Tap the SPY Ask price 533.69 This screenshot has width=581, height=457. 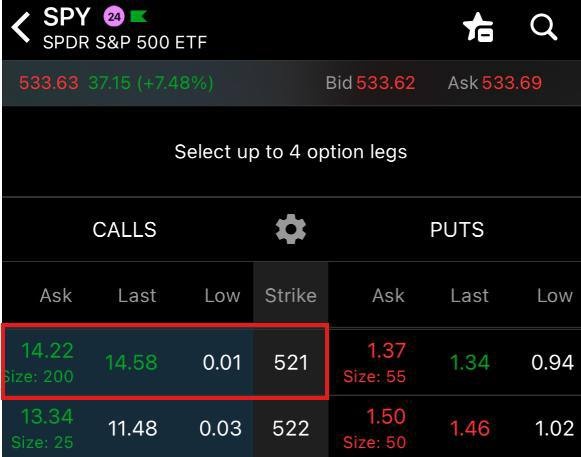pyautogui.click(x=512, y=83)
